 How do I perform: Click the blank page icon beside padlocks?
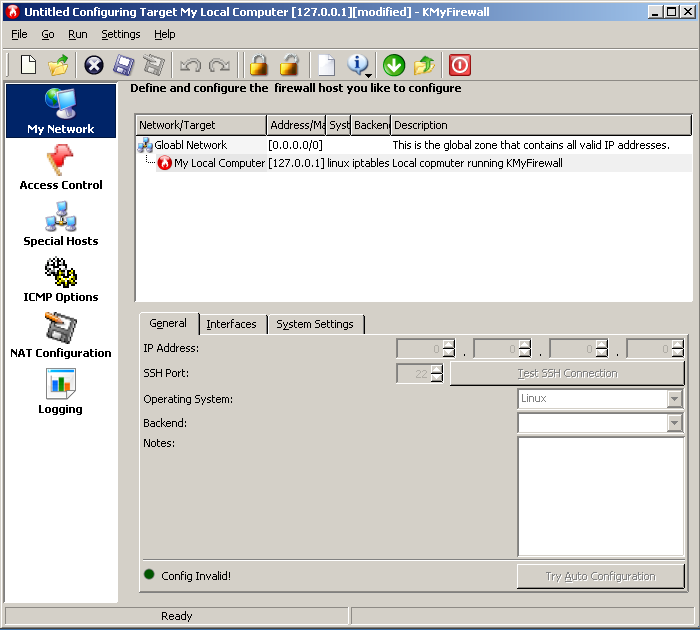tap(327, 65)
